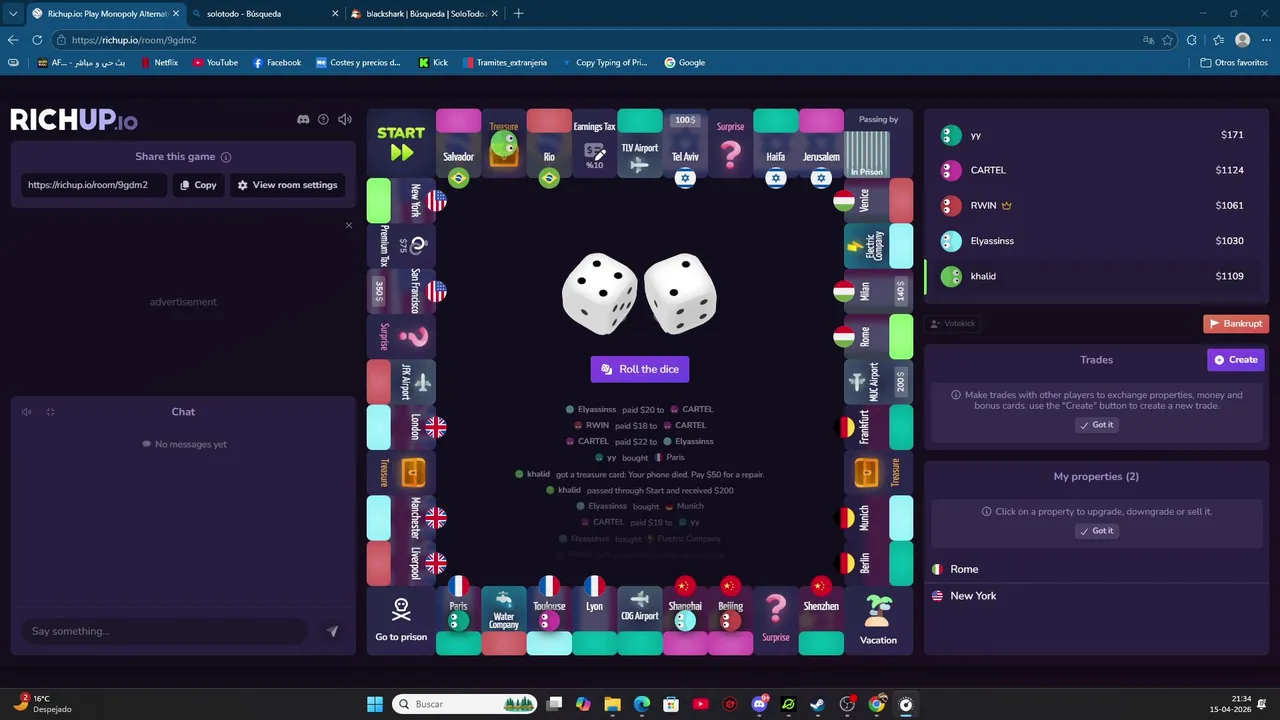
Task: Open the New York property in My properties
Action: coord(1097,596)
